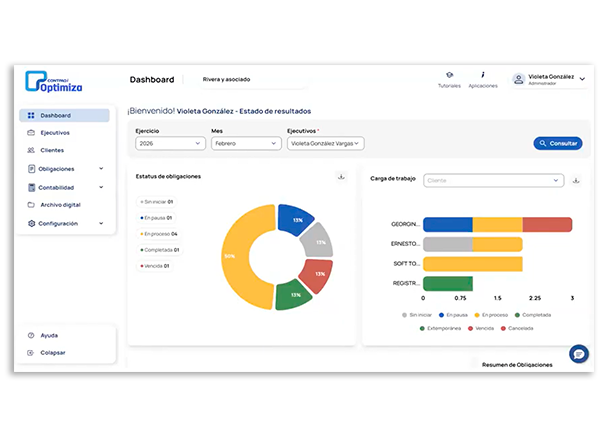
Task: Open the Ejecutivos section
Action: (x=55, y=133)
